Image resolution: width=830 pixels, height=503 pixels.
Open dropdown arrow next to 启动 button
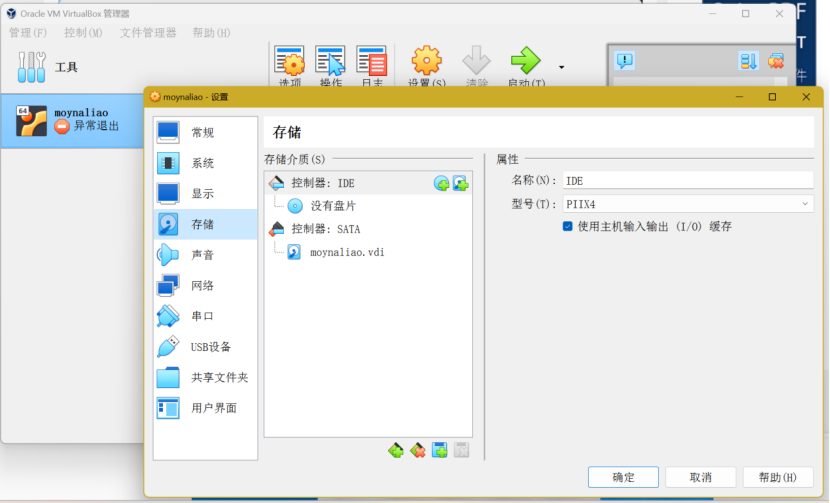click(561, 67)
